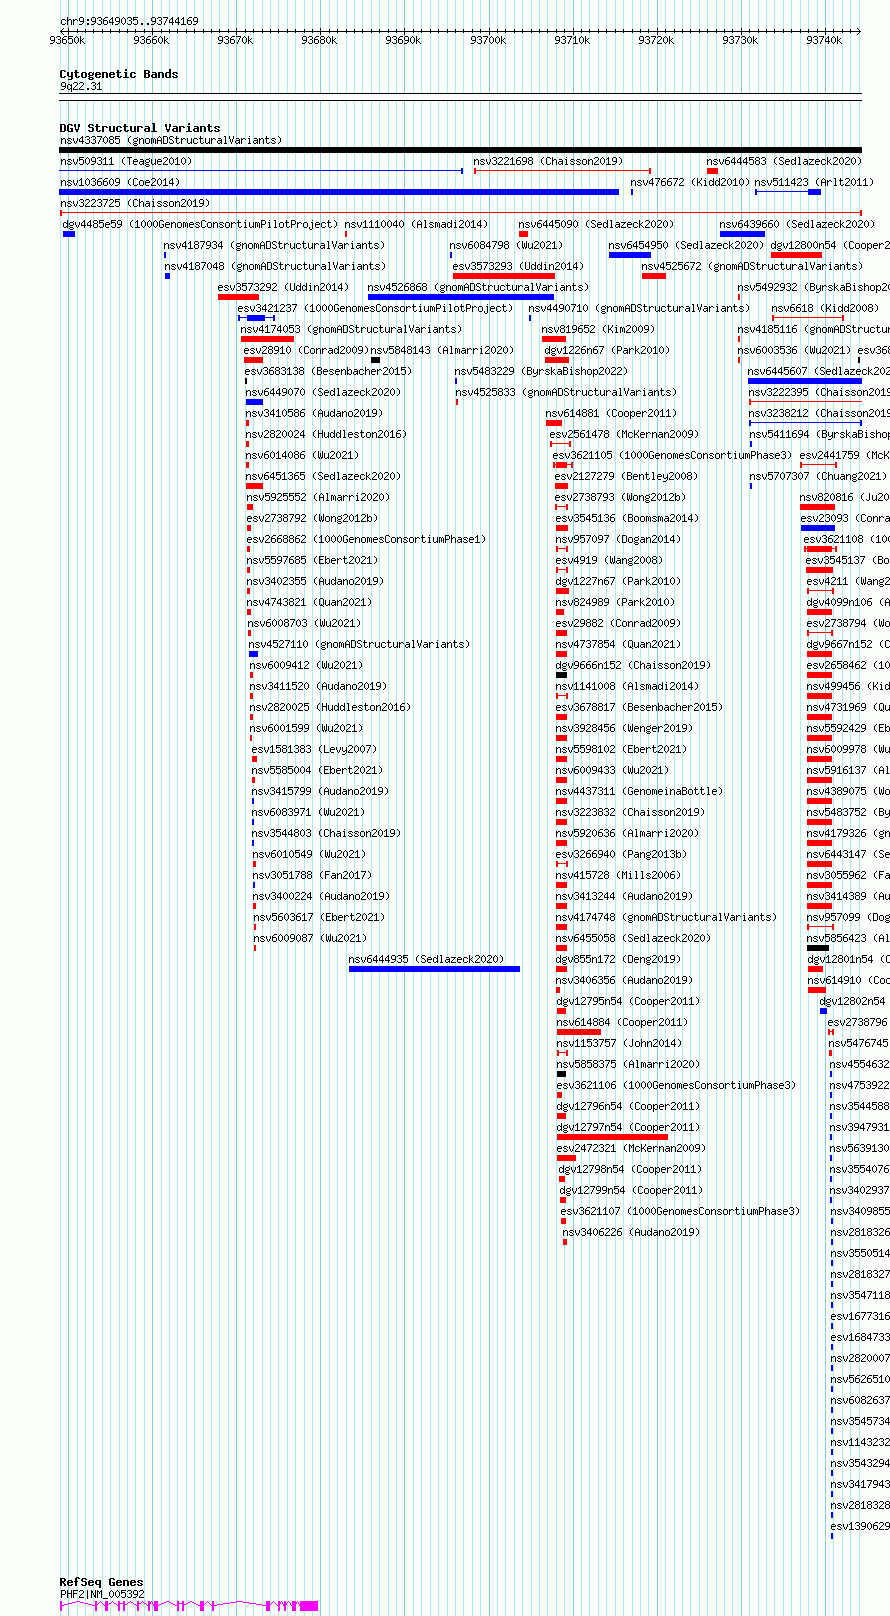
Task: Open variant nsv5848143 (Almarri2020)
Action: (x=442, y=350)
